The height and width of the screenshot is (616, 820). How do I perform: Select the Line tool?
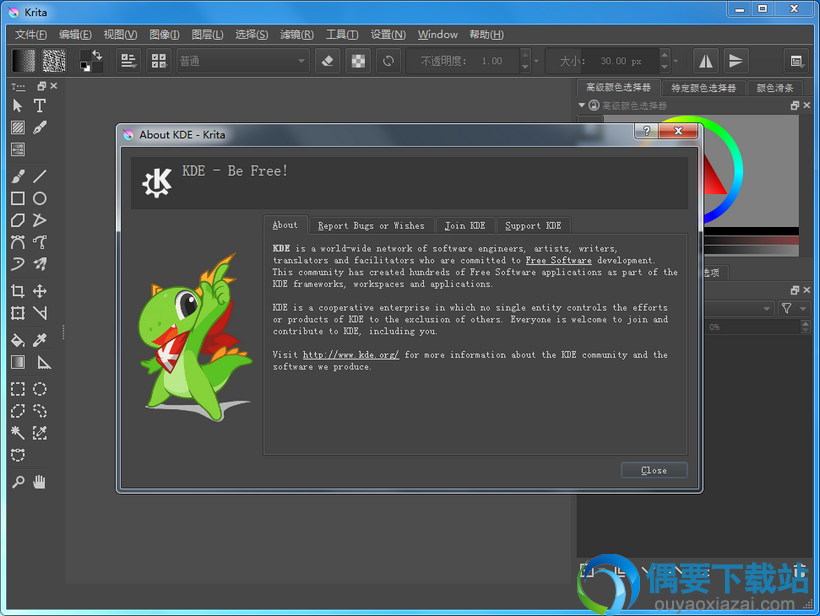pyautogui.click(x=40, y=176)
